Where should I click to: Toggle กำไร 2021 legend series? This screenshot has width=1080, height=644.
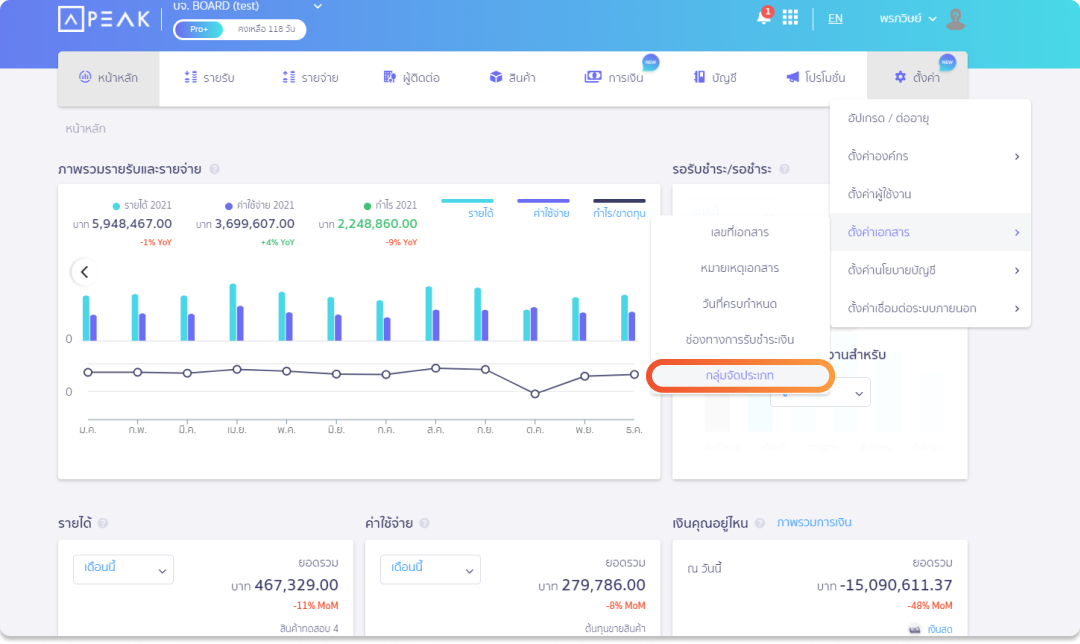(x=391, y=205)
